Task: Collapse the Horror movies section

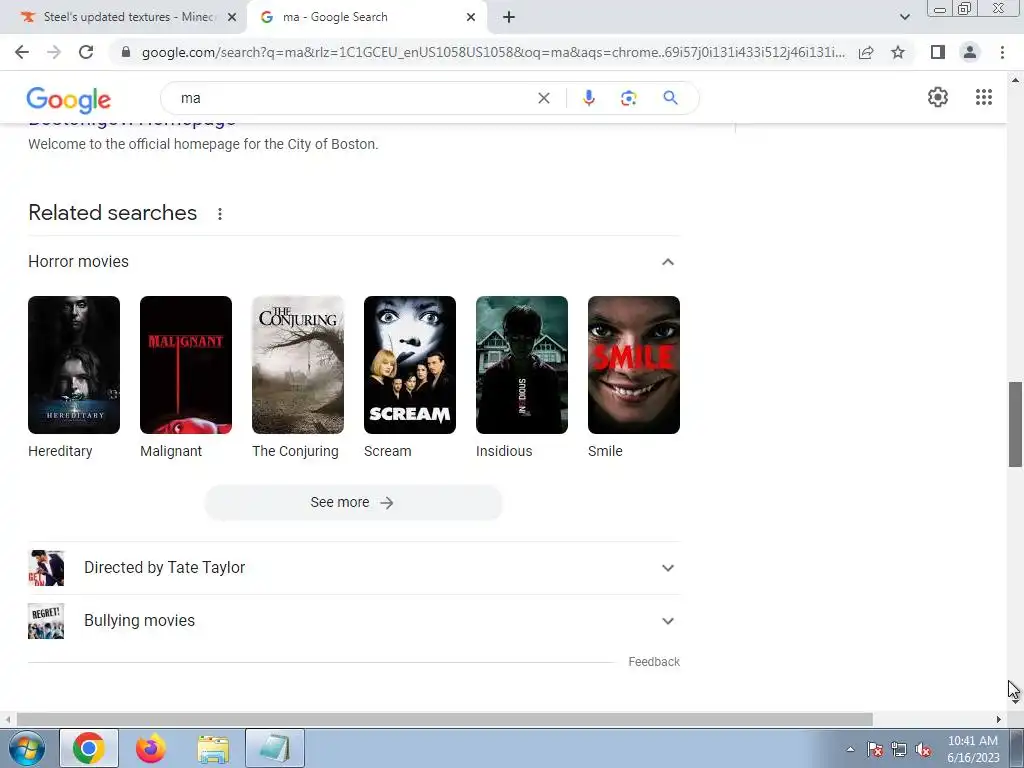Action: point(667,262)
